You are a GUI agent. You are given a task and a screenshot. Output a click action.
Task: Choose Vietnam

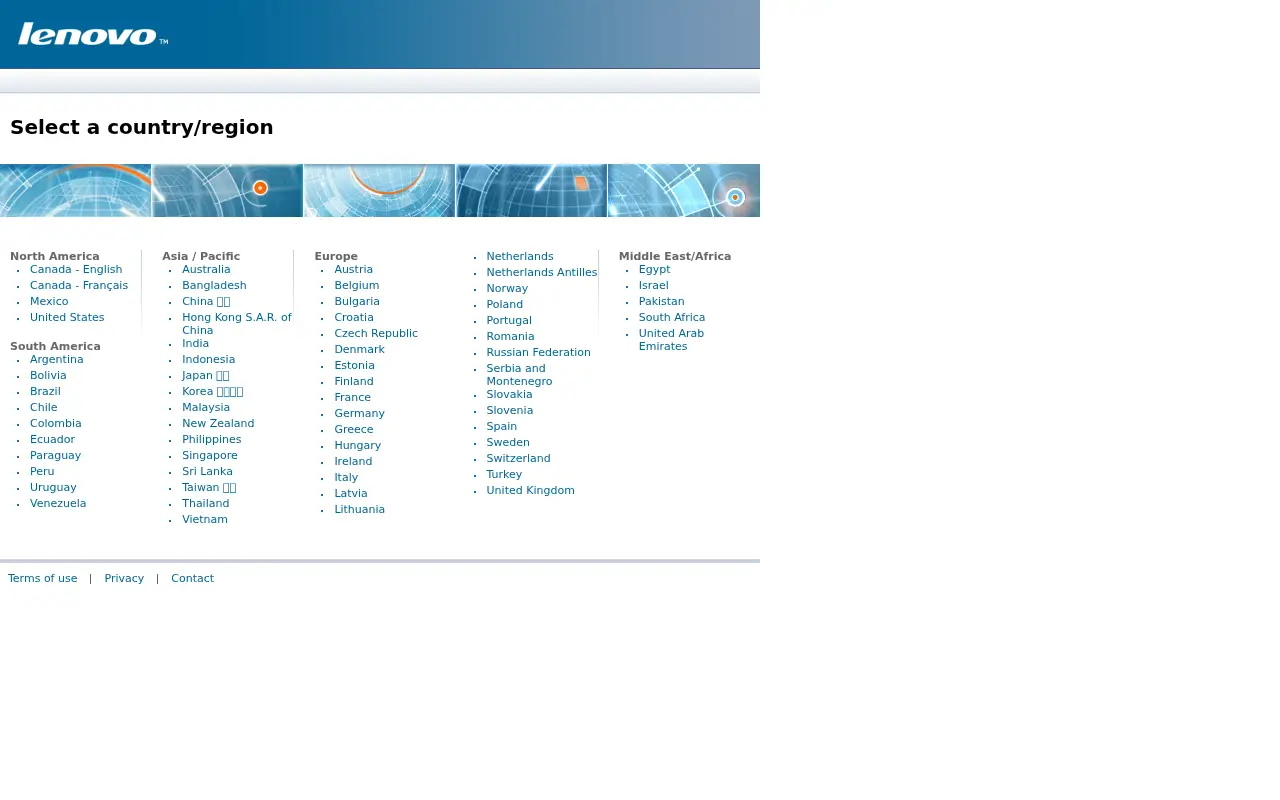tap(205, 519)
